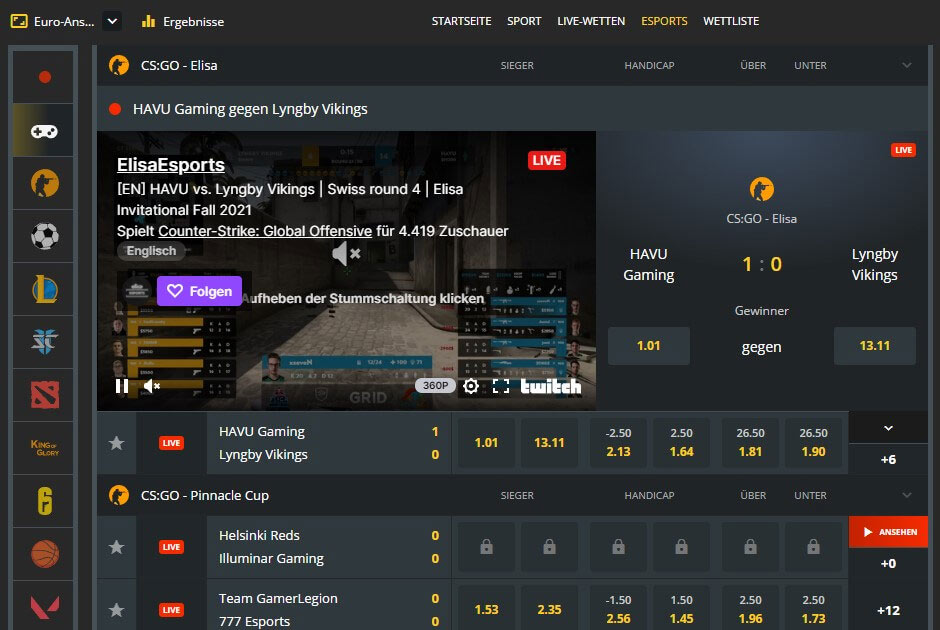This screenshot has width=940, height=630.
Task: Unmute the stream via speaker control
Action: point(152,386)
